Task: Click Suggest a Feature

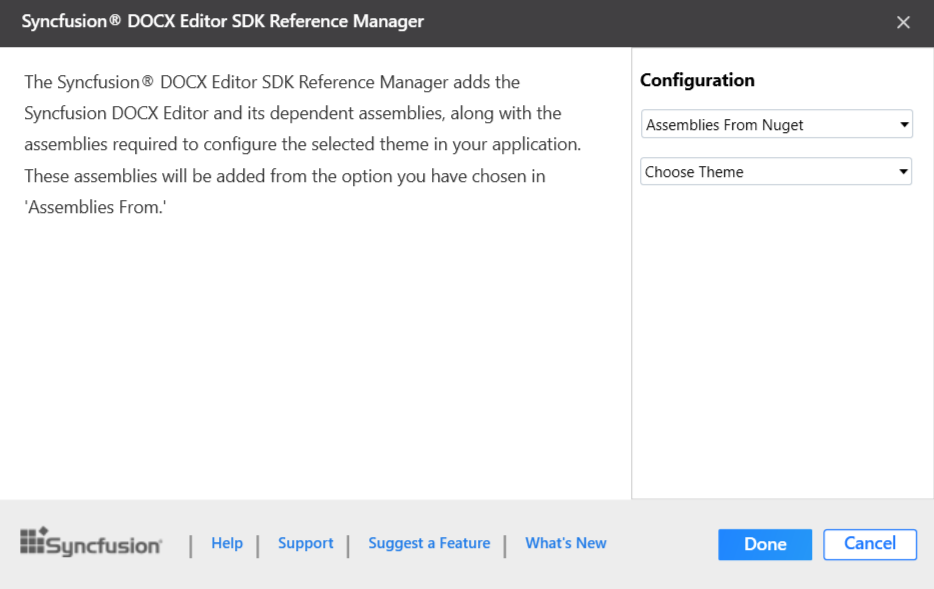Action: pyautogui.click(x=429, y=543)
